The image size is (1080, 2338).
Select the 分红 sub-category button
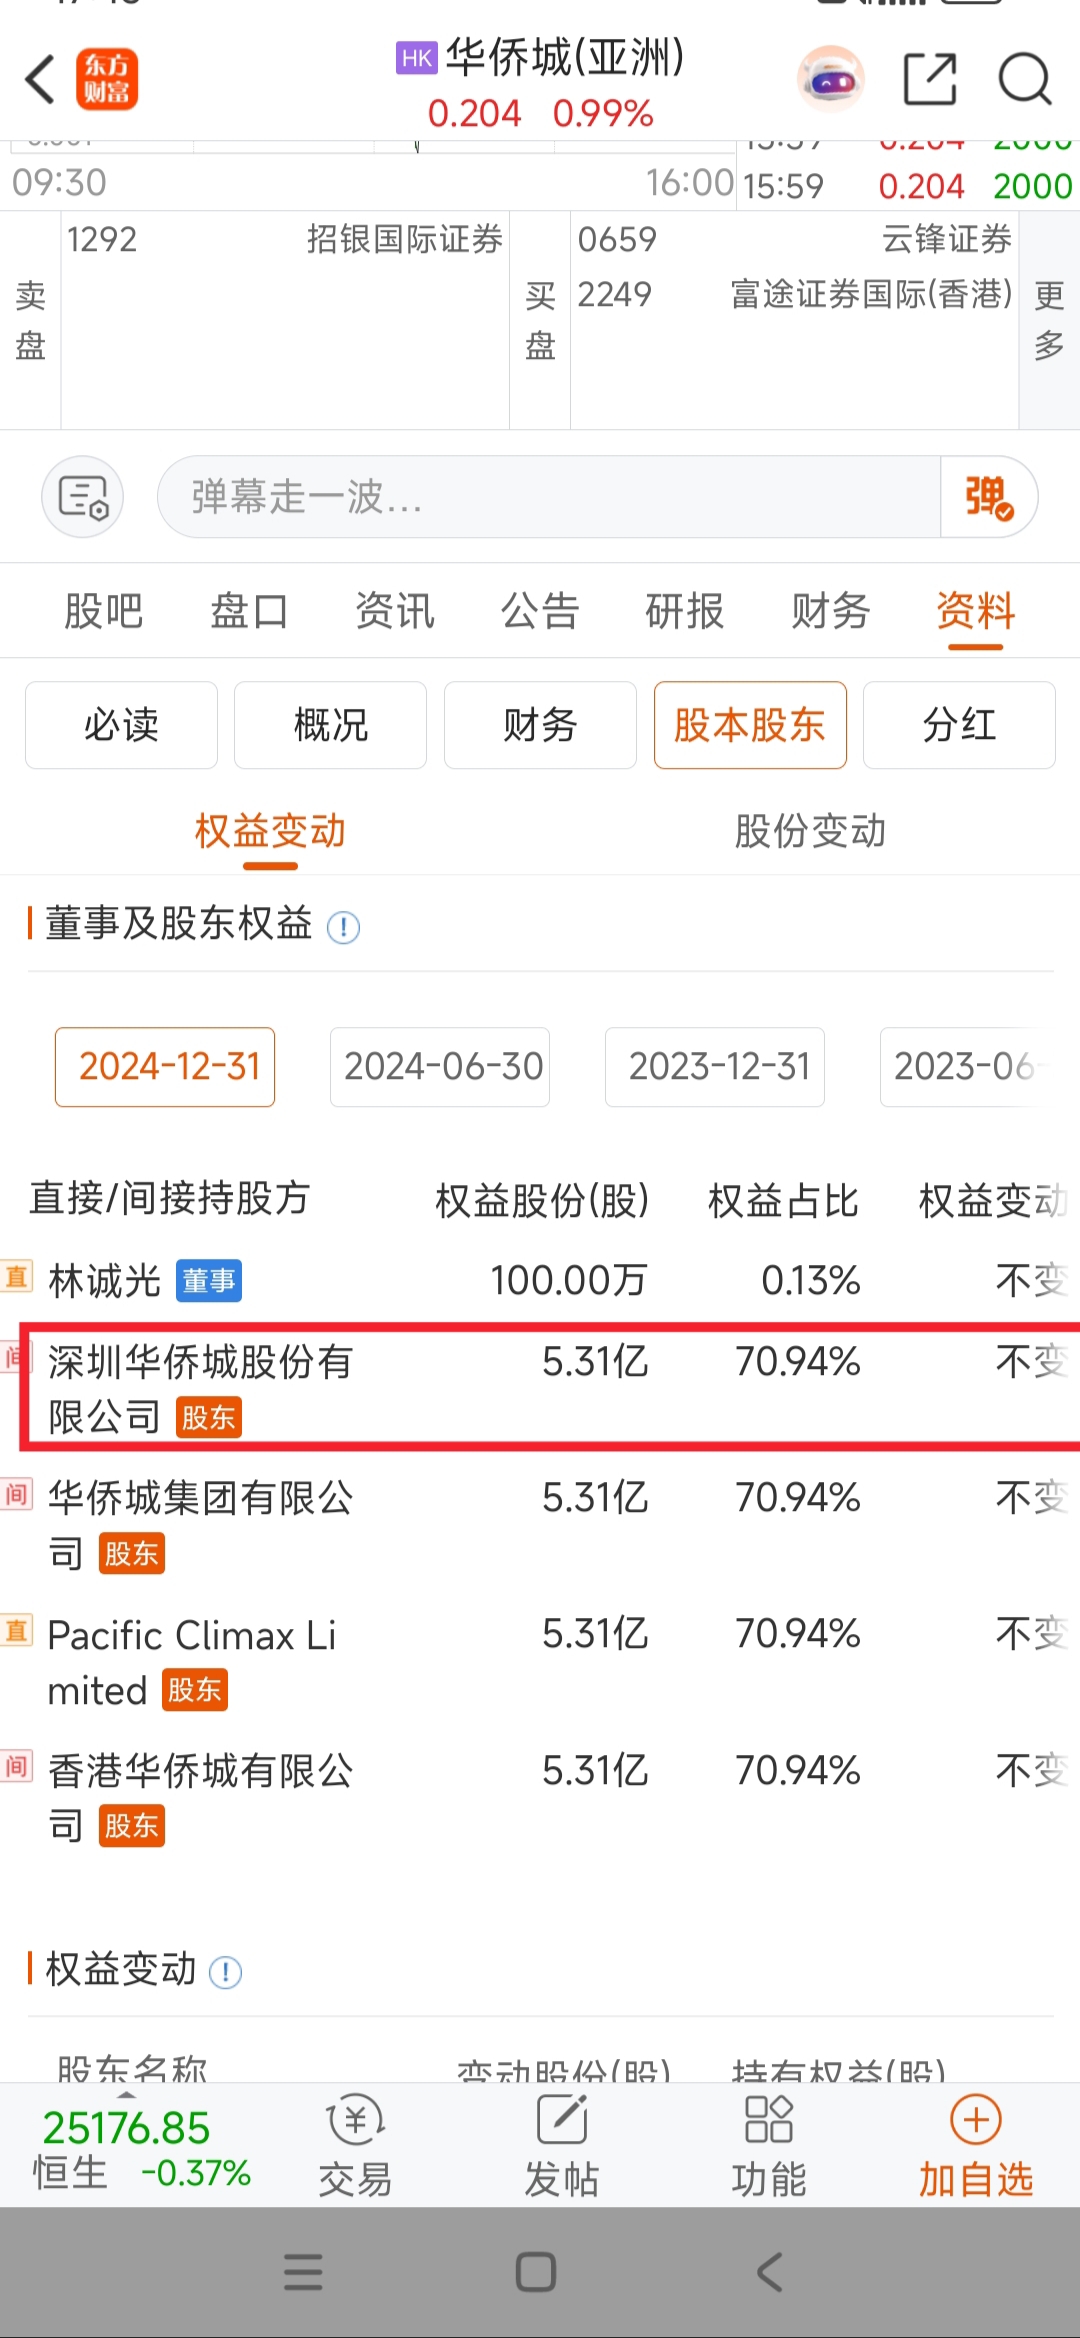point(959,725)
